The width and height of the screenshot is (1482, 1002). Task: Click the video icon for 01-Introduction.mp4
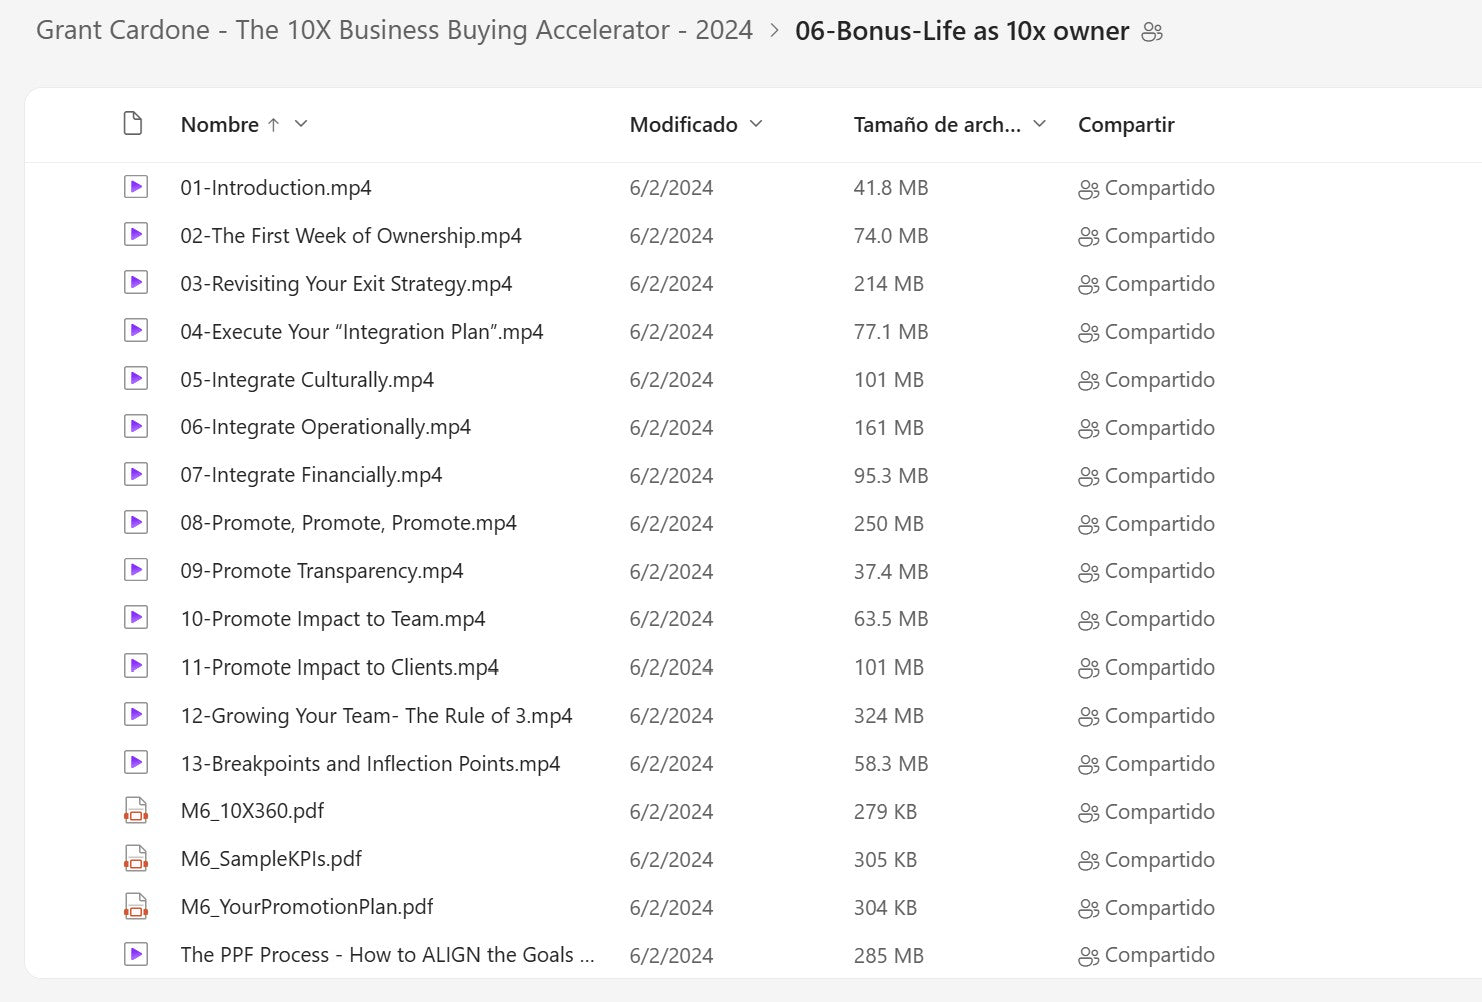pos(136,187)
